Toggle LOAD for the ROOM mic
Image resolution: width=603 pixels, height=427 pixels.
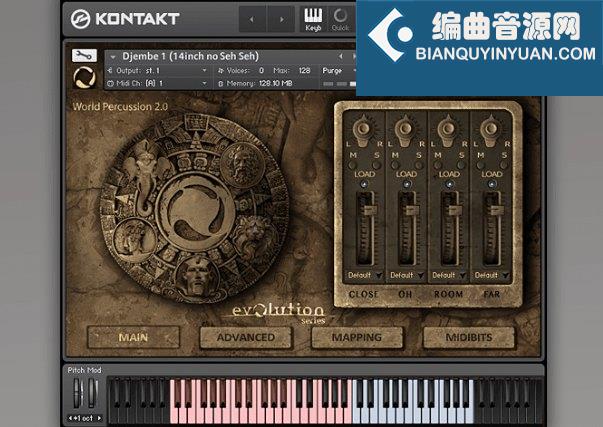(x=449, y=184)
